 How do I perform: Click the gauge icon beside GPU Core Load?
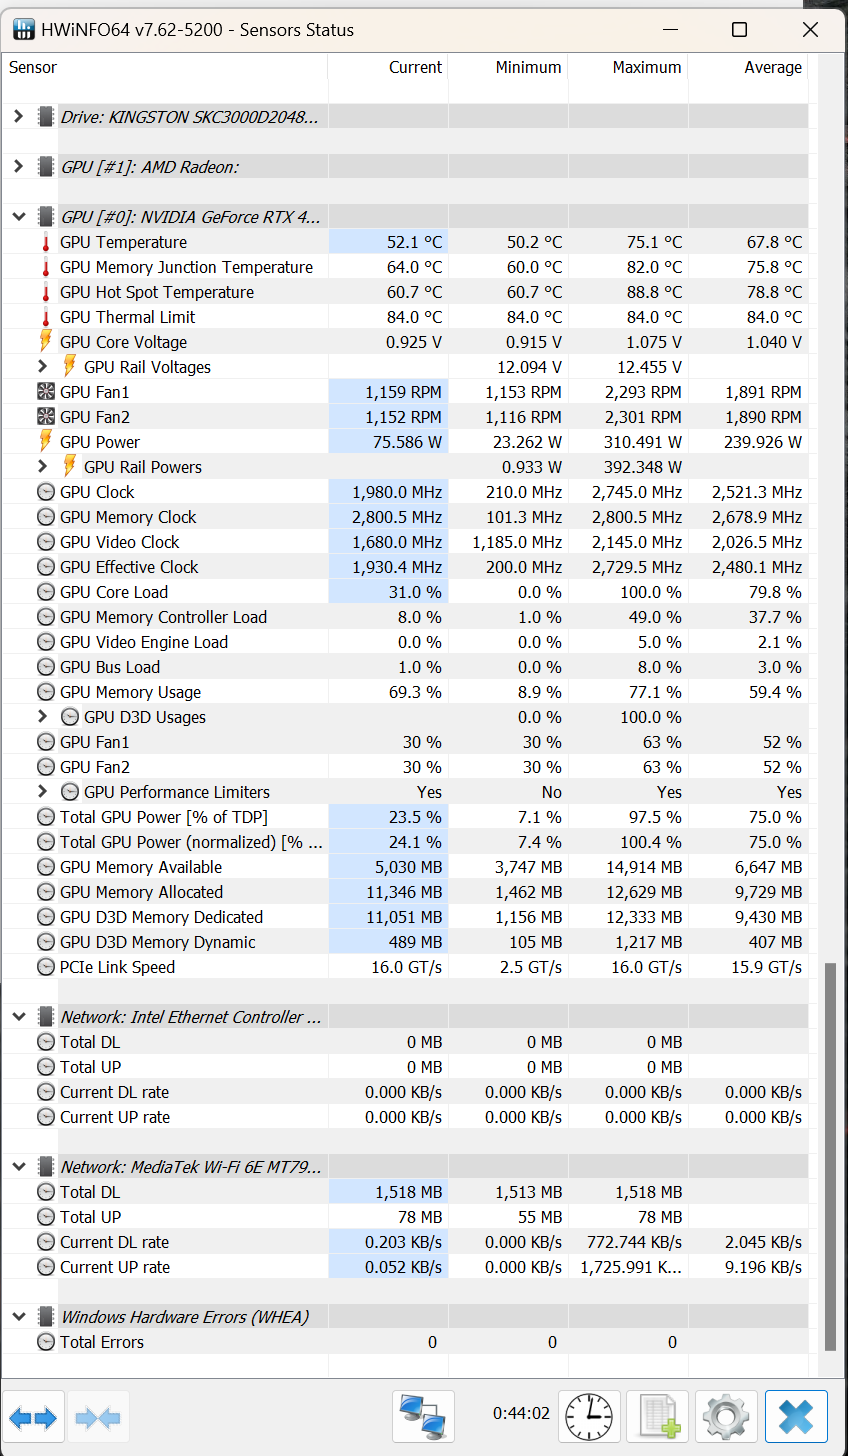click(45, 591)
